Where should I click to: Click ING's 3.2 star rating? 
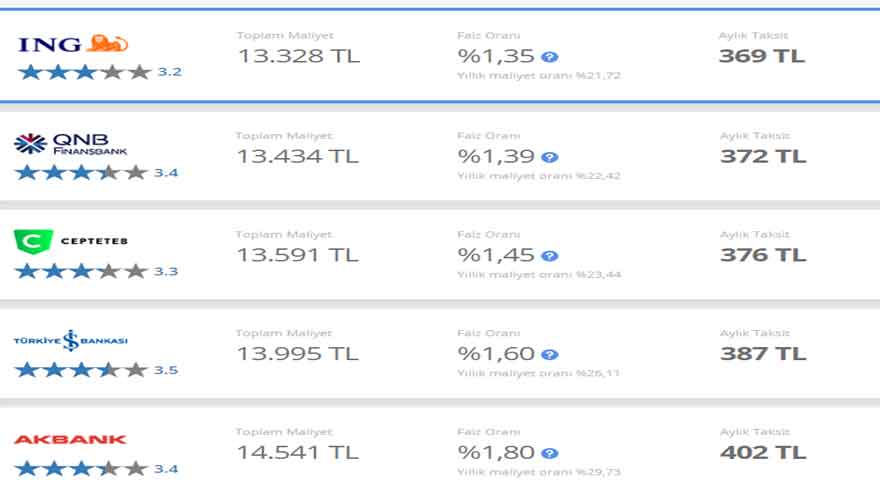[x=99, y=72]
